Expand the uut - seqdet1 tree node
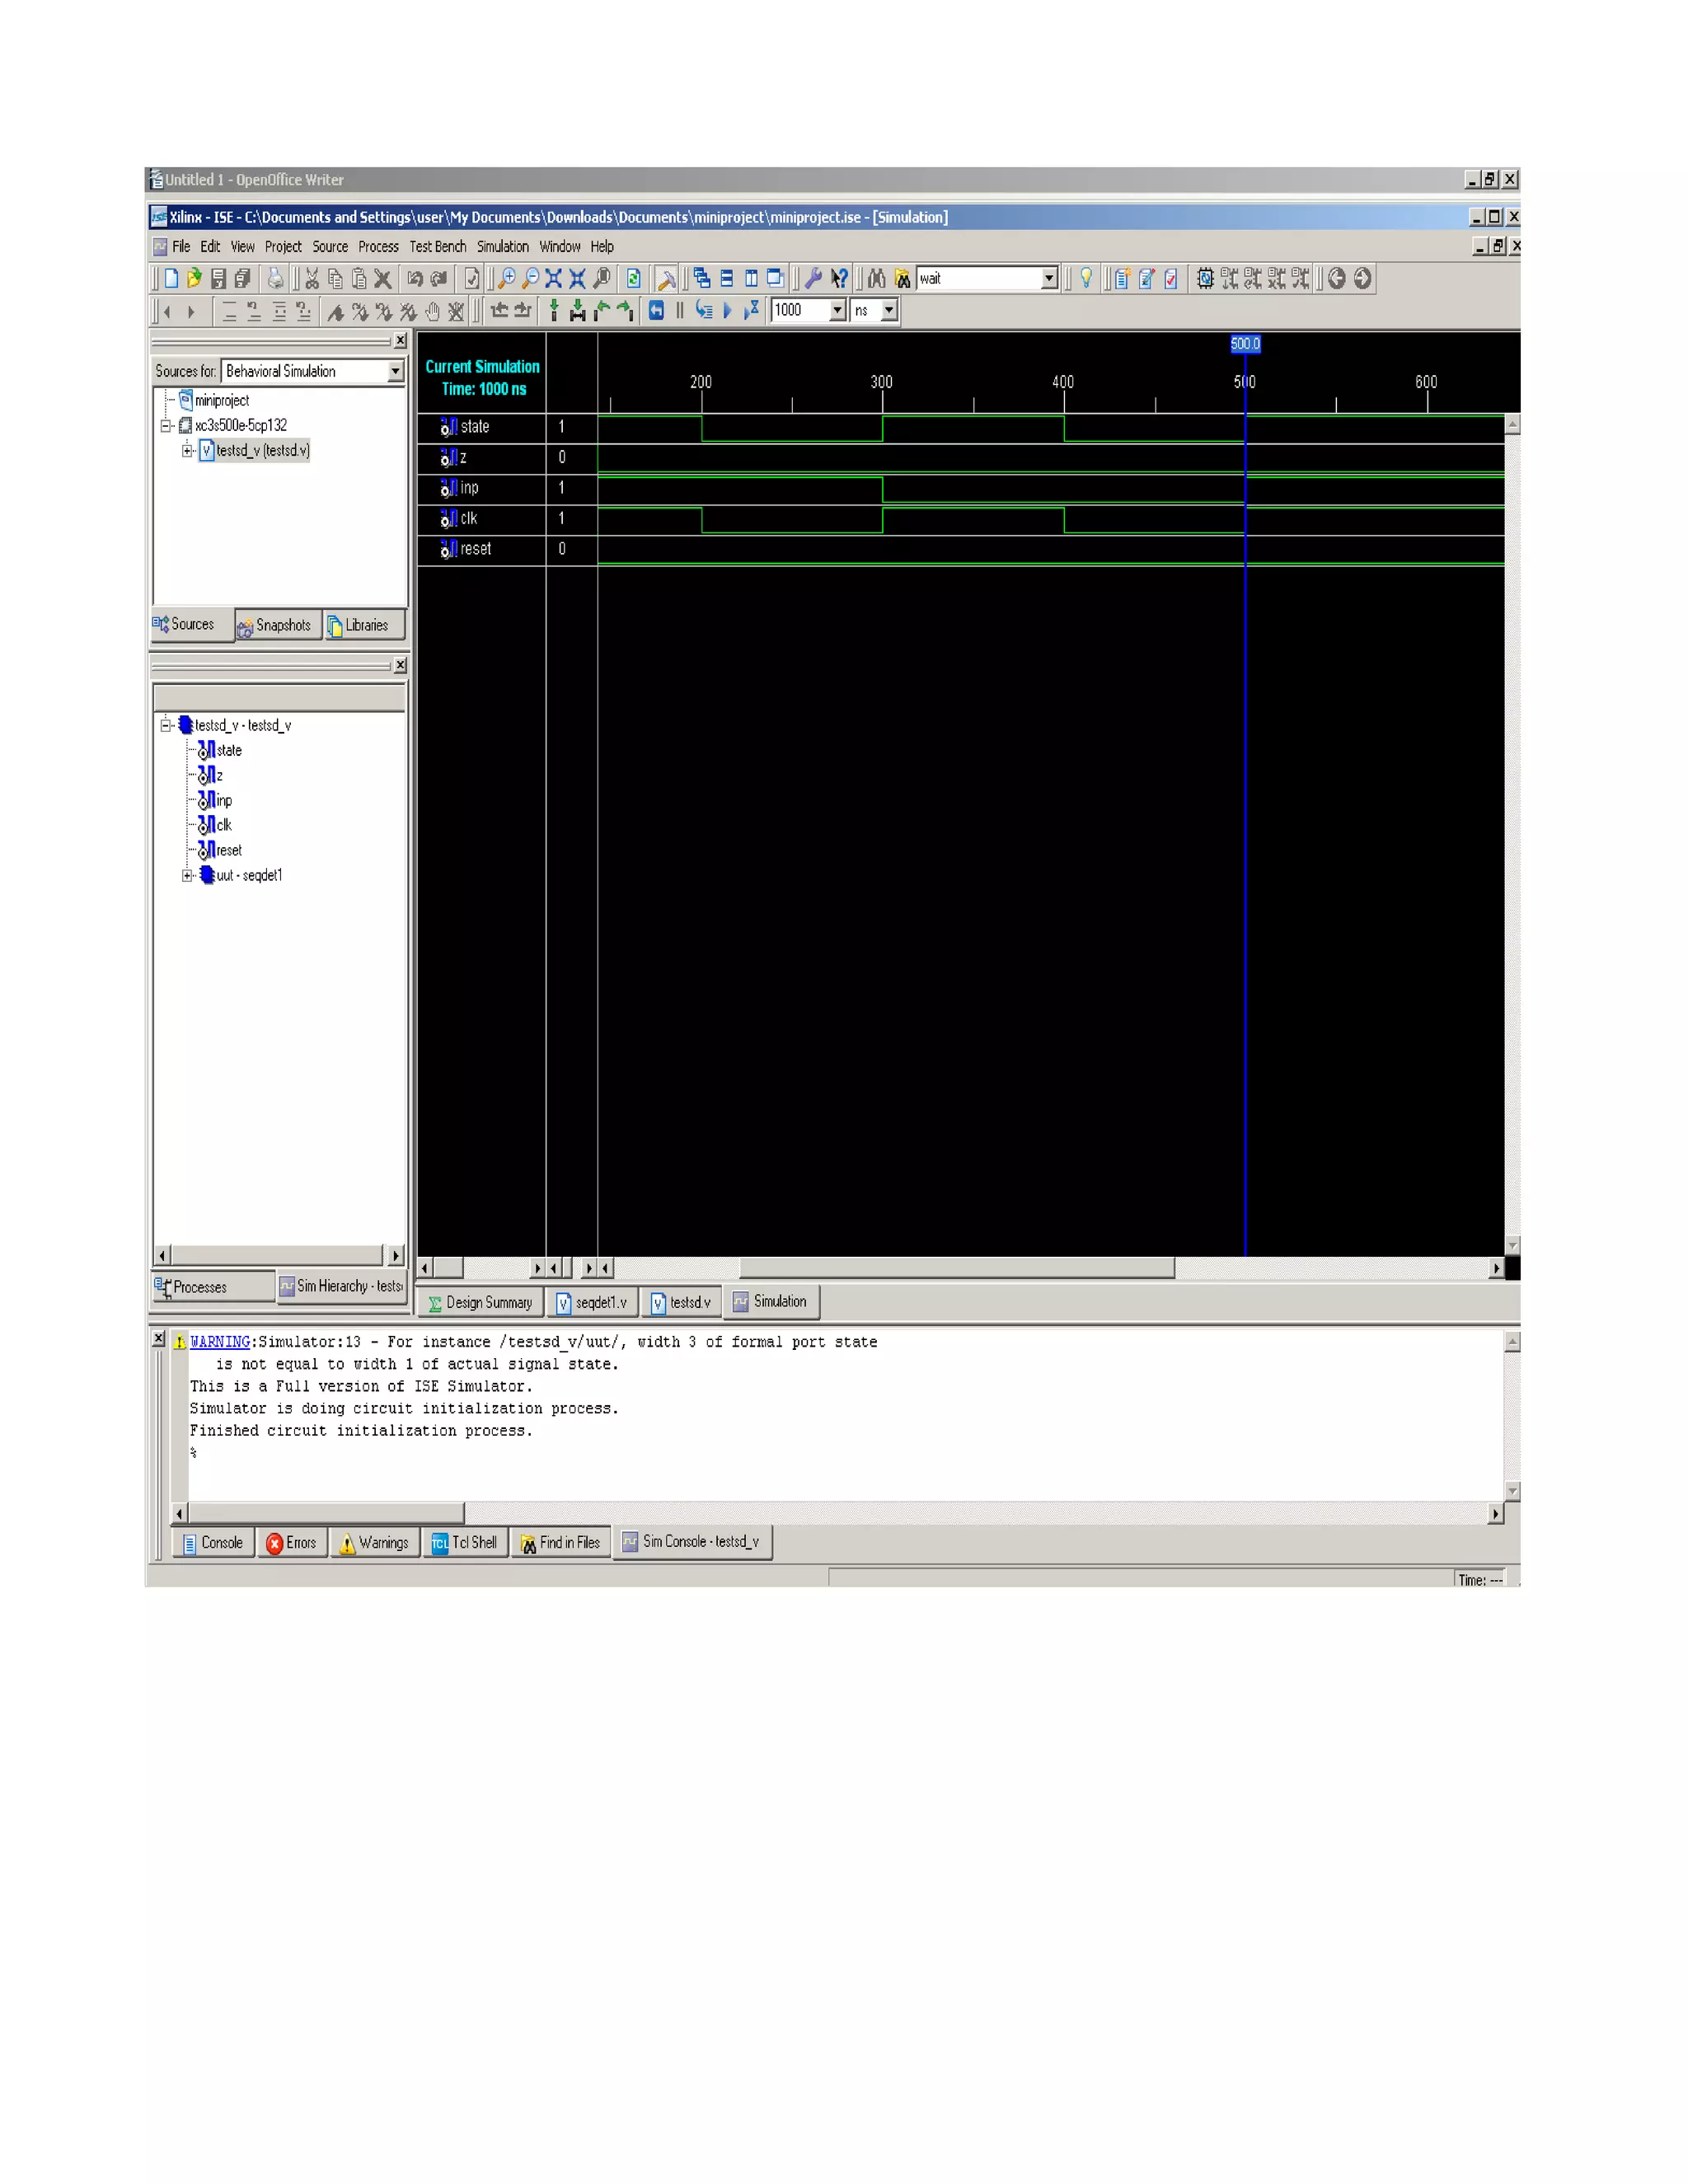 point(187,876)
